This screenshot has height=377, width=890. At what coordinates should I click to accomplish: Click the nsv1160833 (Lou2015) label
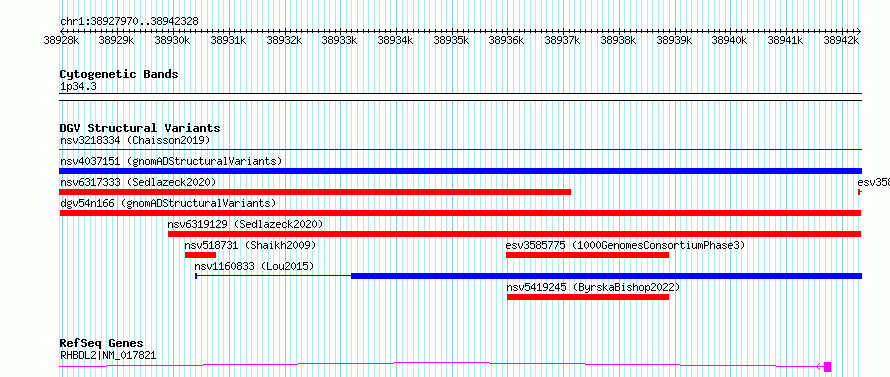pyautogui.click(x=254, y=266)
